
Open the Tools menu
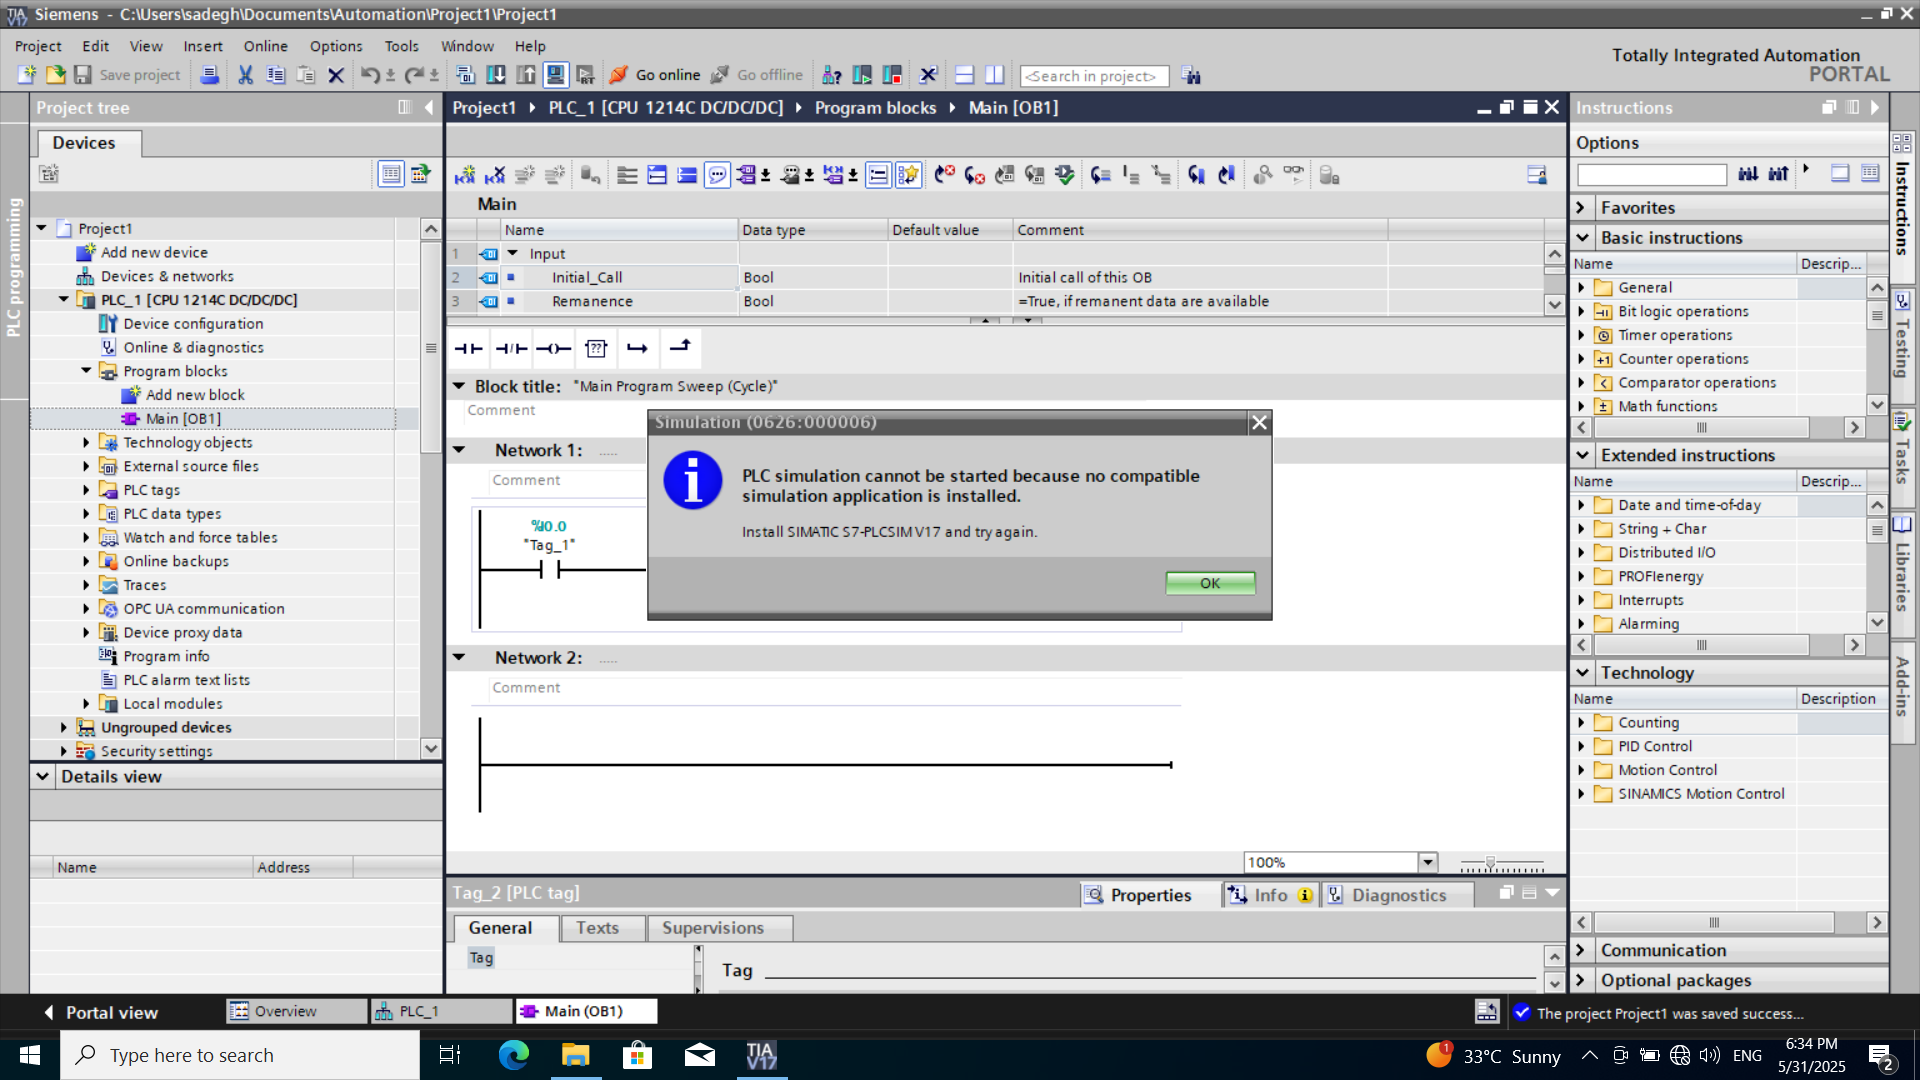(x=401, y=46)
